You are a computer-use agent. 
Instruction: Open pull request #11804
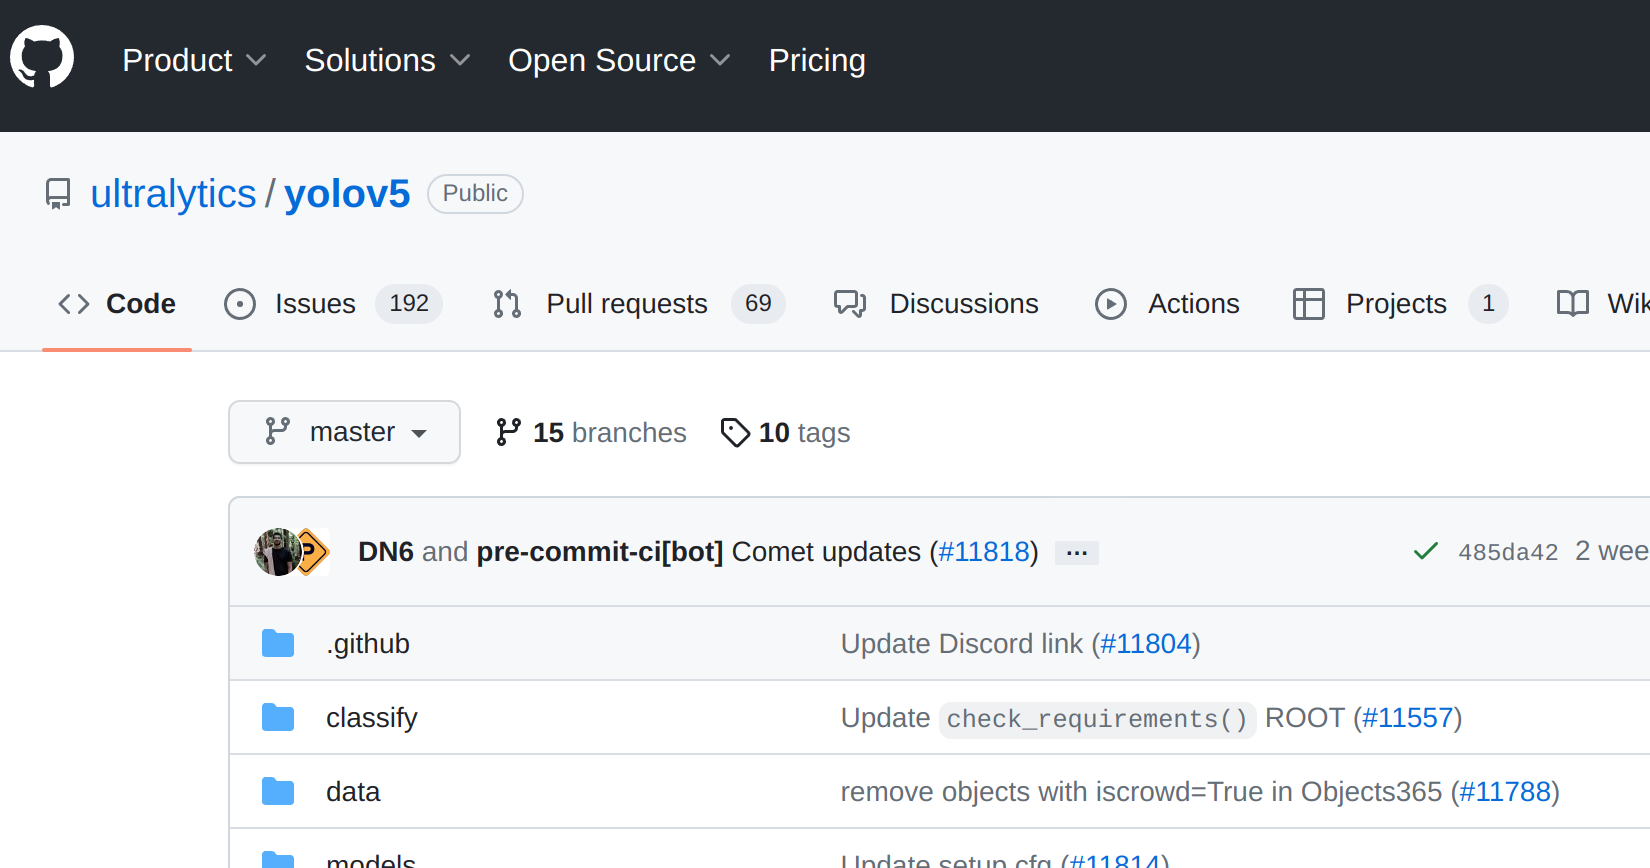[1146, 644]
